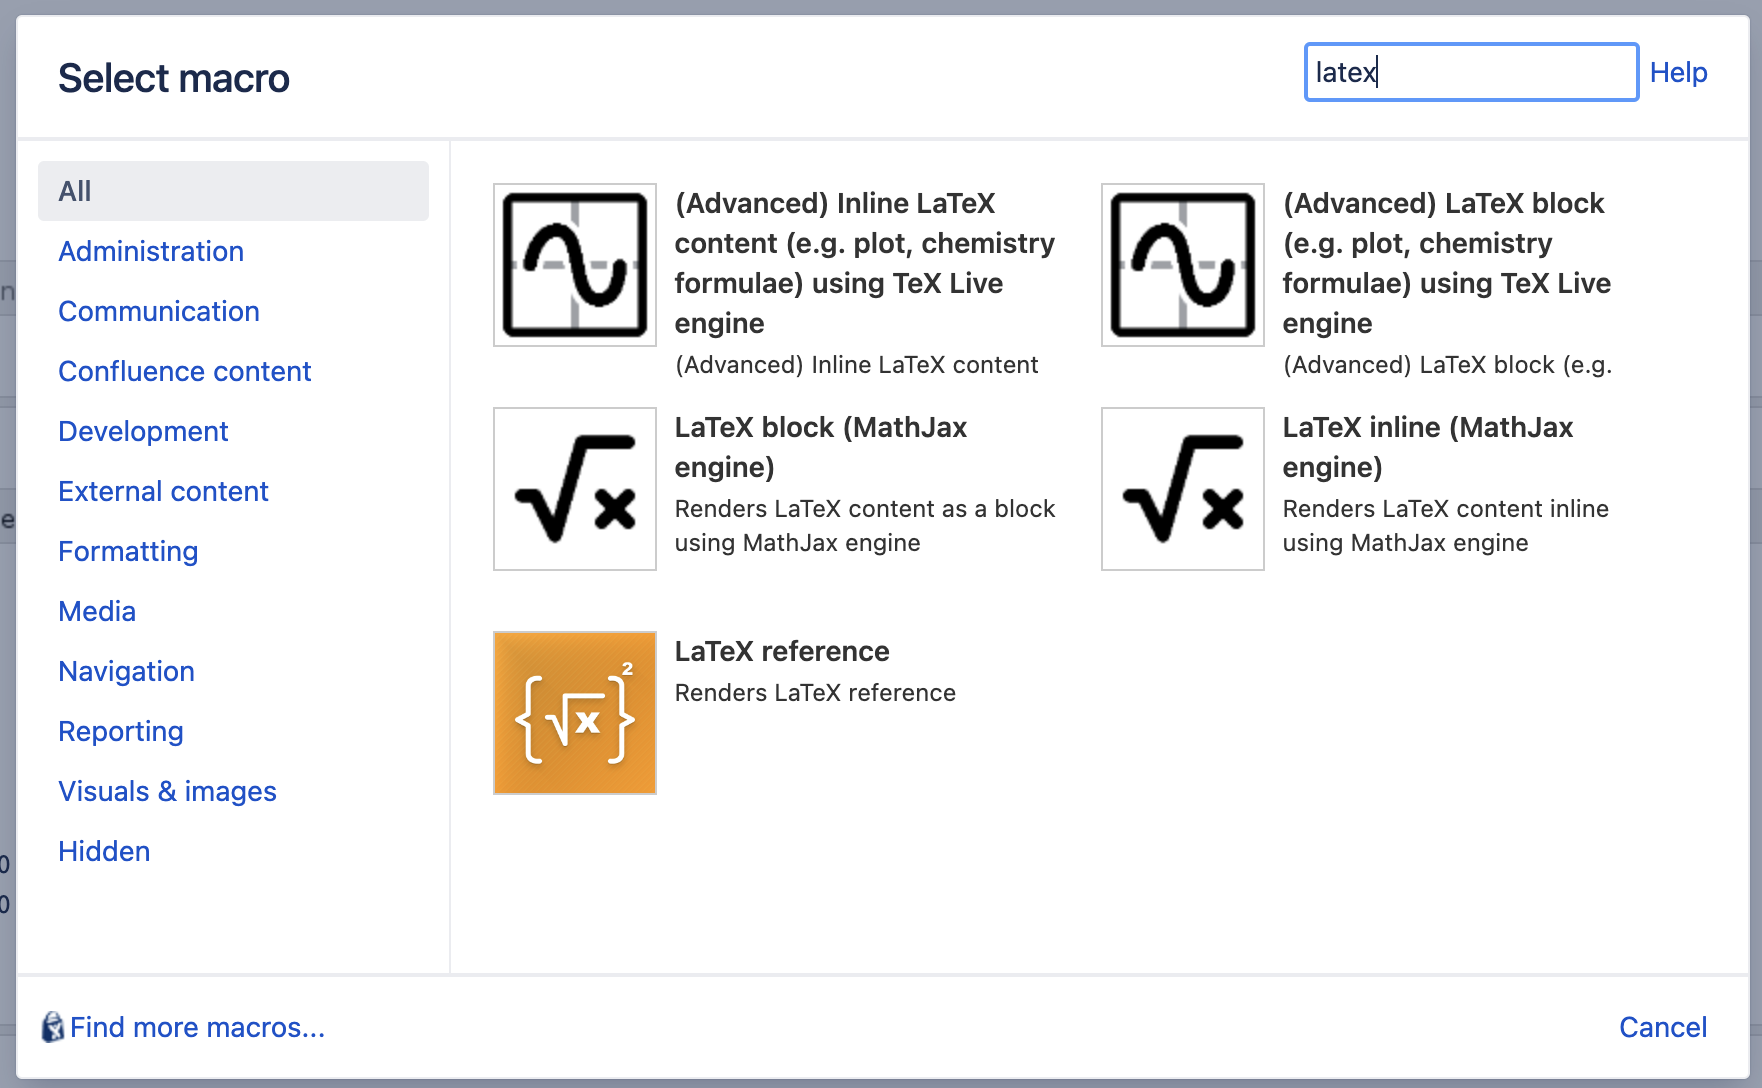
Task: Select LaTeX block (MathJax engine) title
Action: pos(821,447)
